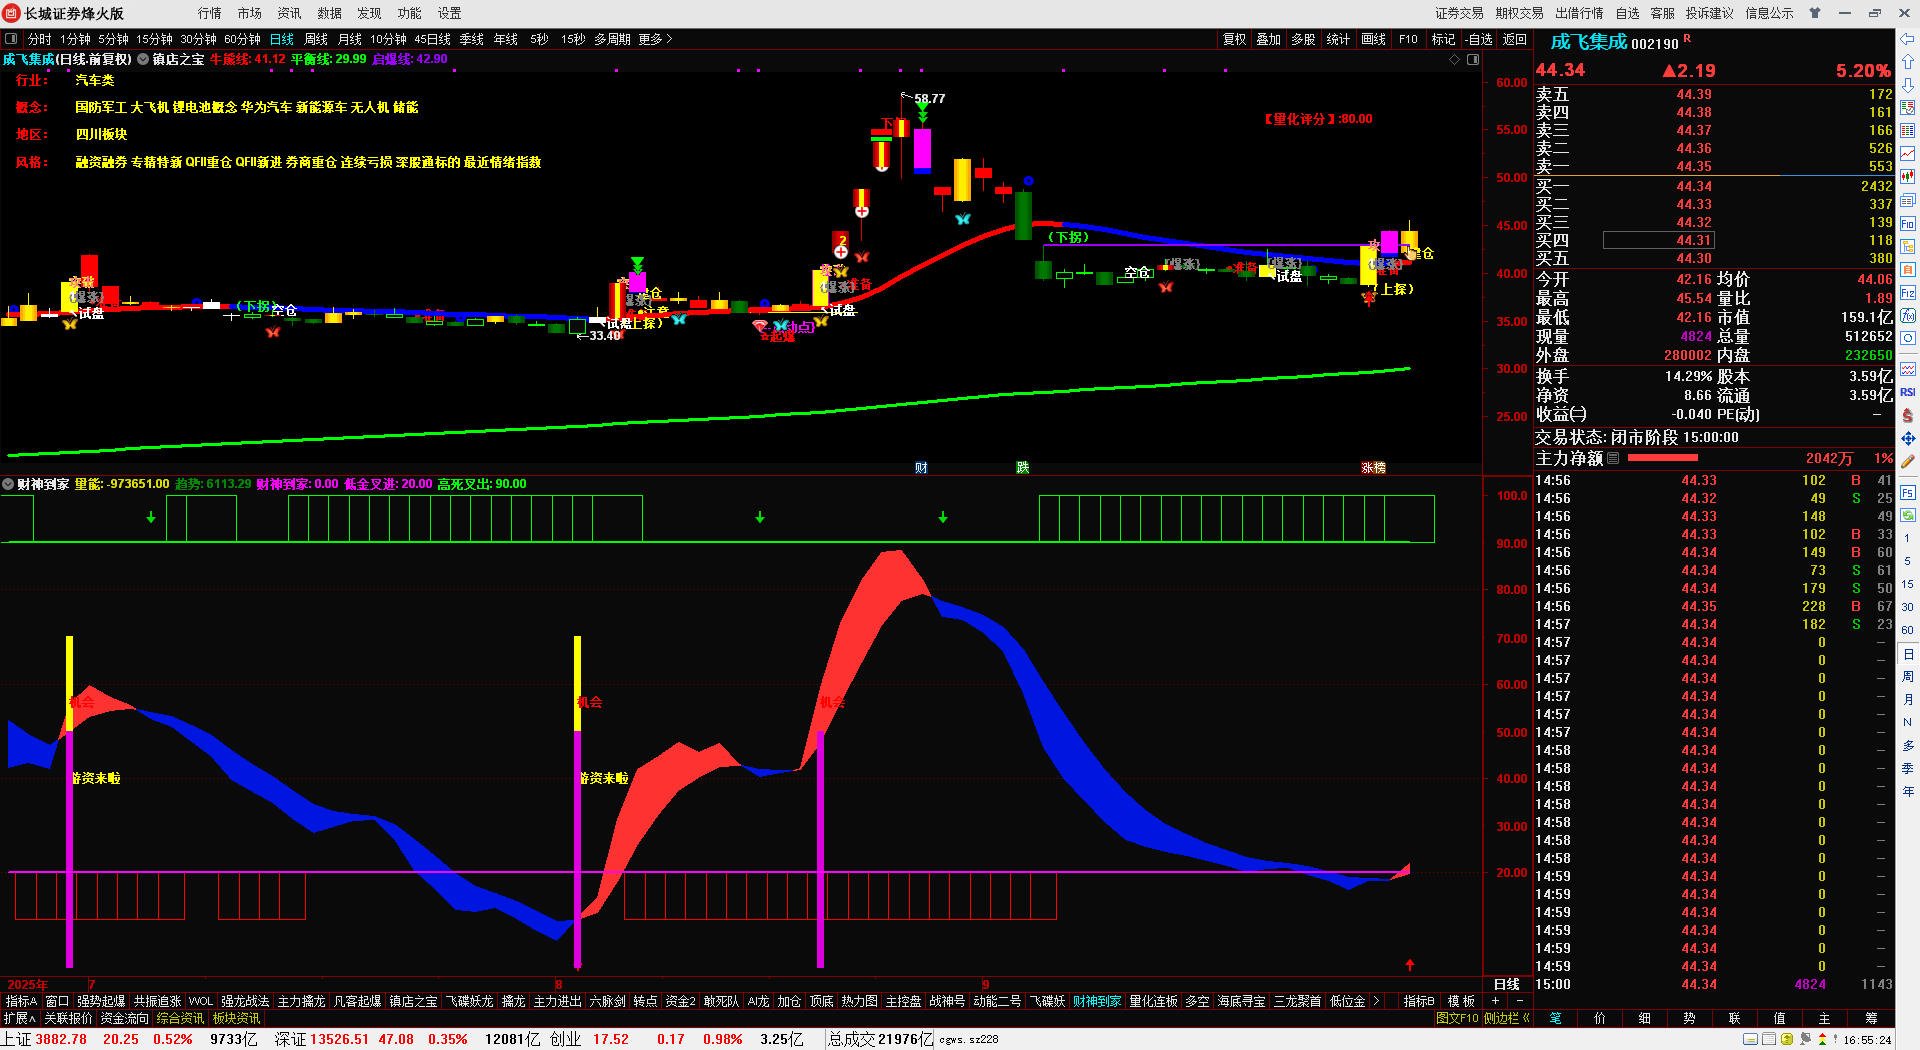Click the red dollar sign icon in sidebar
The image size is (1920, 1050).
(1907, 415)
